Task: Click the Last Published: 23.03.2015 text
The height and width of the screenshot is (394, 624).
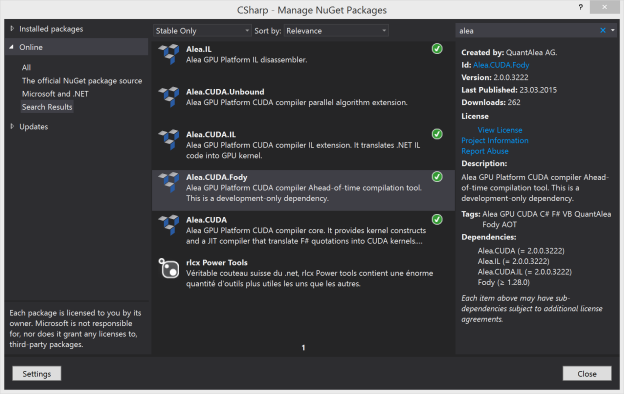Action: coord(509,90)
